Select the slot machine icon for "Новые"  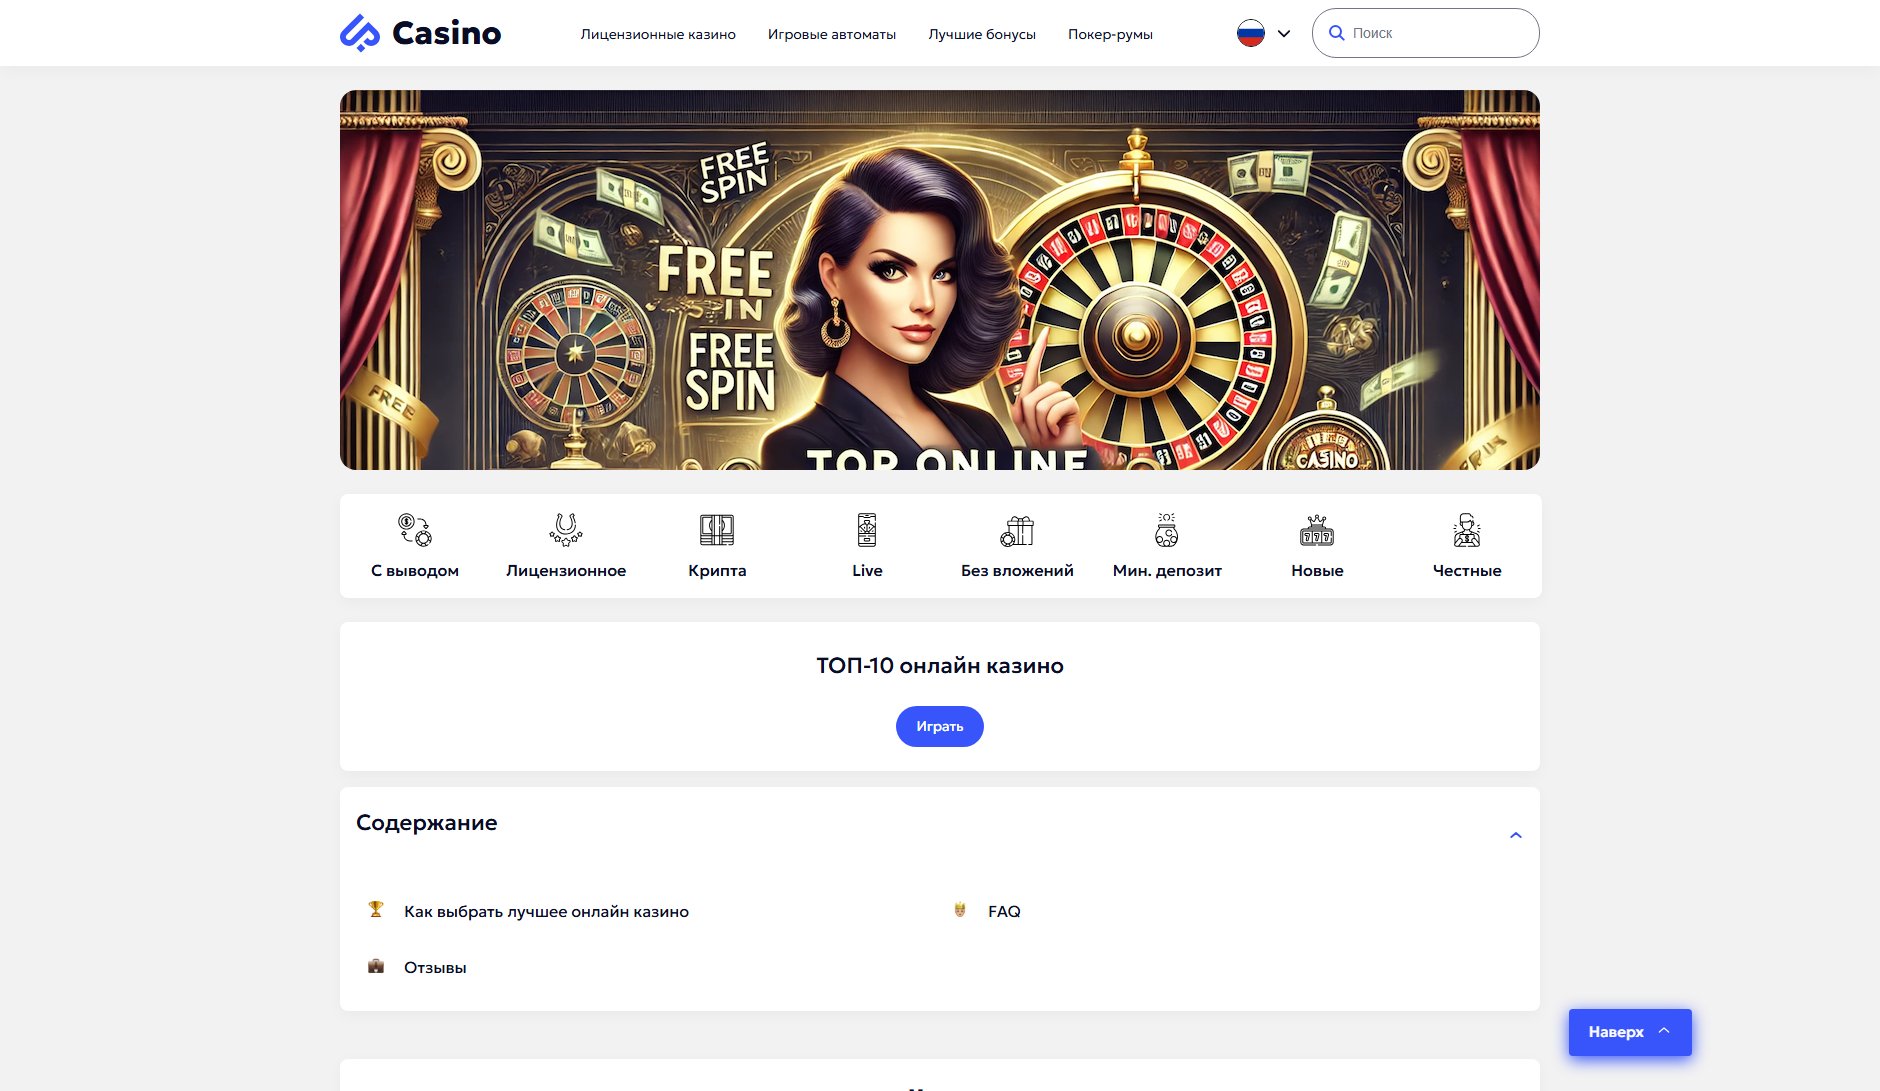[1318, 530]
